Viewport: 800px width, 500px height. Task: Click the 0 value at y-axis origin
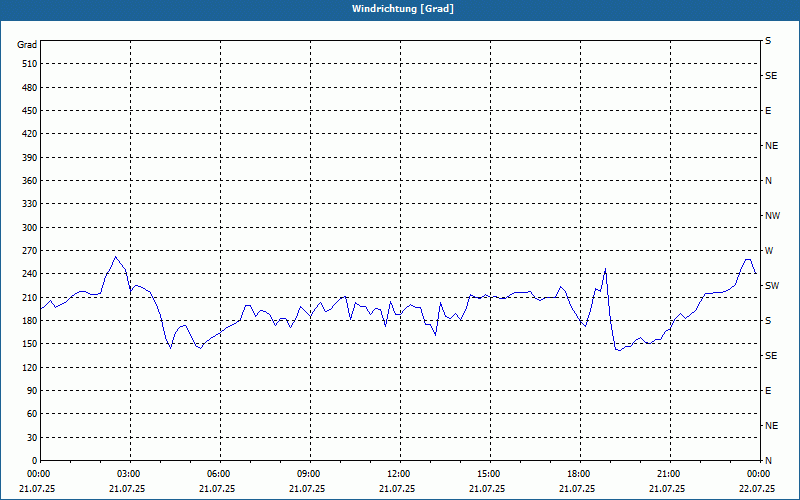point(34,461)
